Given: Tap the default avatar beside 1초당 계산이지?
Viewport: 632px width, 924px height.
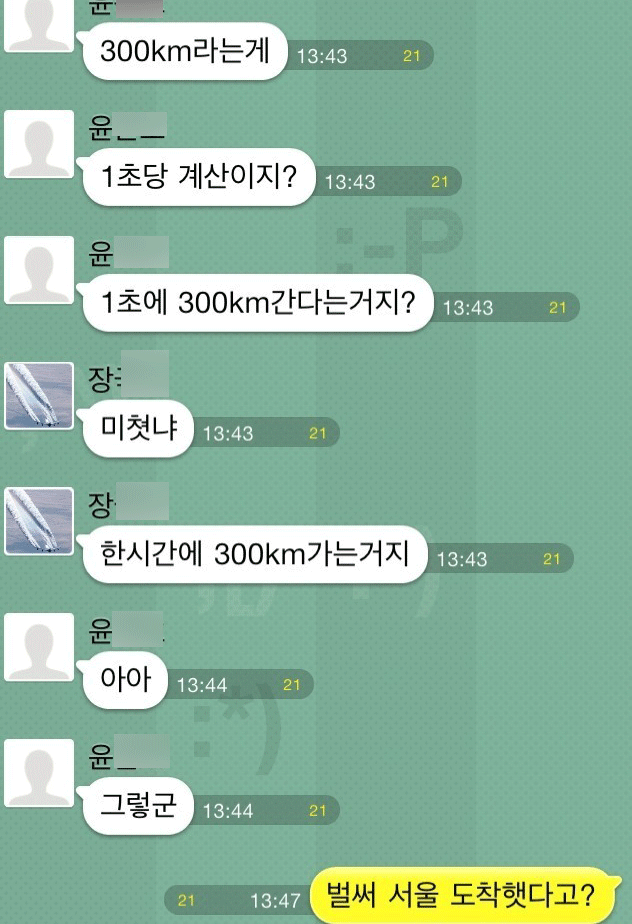Looking at the screenshot, I should pos(39,144).
